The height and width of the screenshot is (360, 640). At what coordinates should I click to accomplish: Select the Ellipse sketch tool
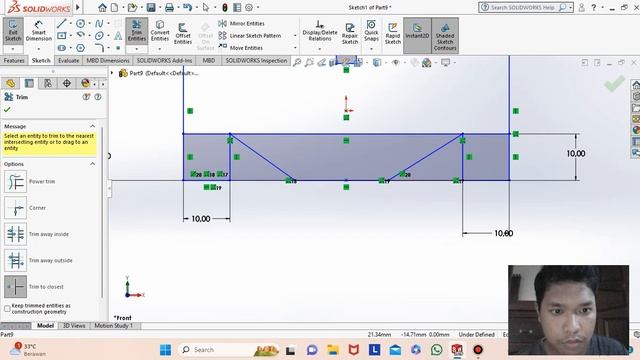click(99, 36)
